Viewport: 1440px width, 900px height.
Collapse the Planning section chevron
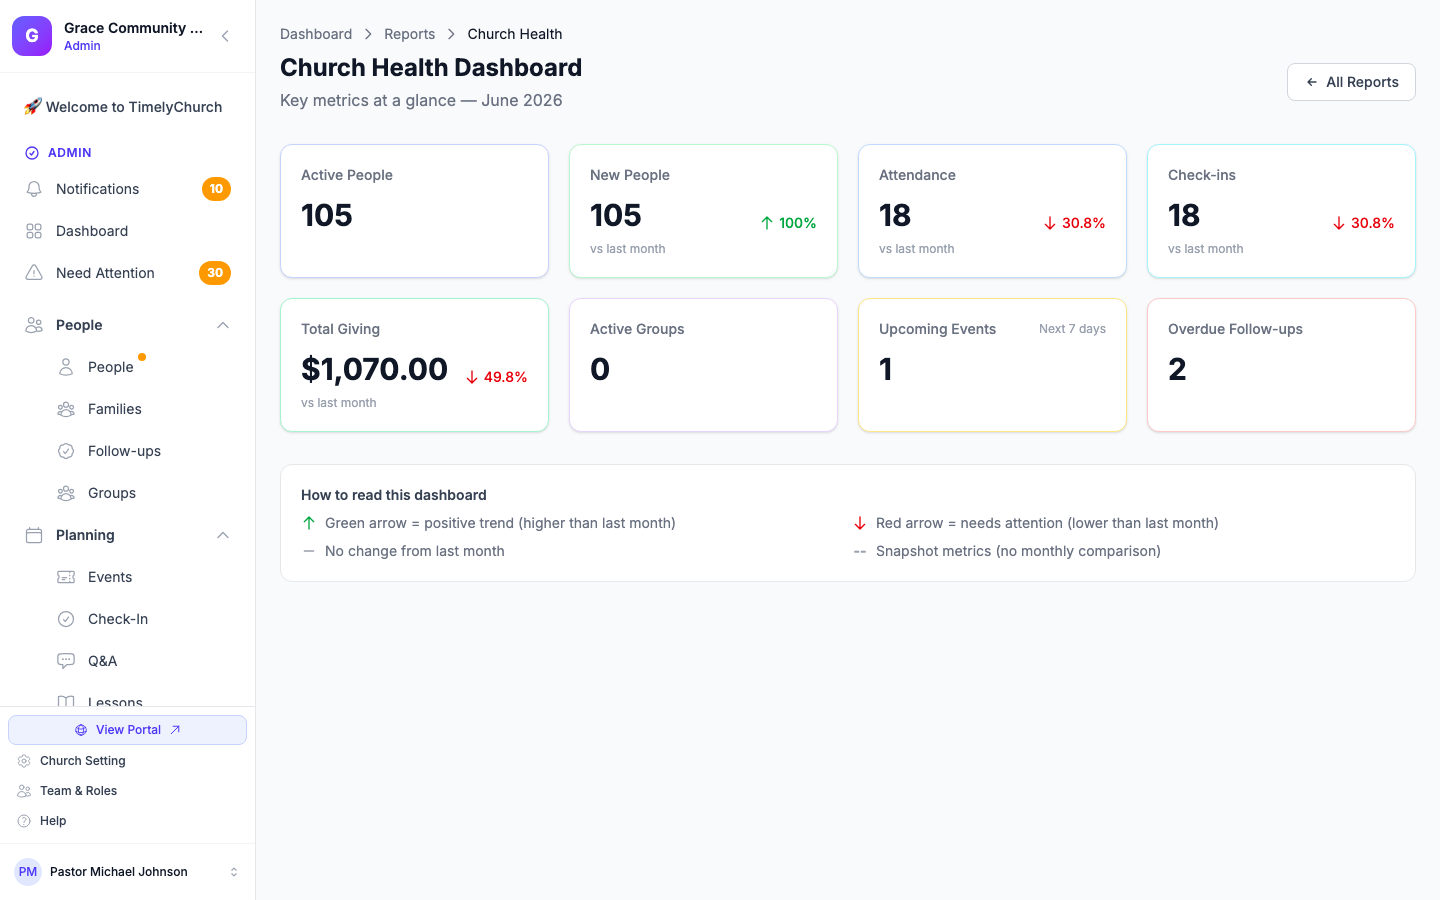(x=223, y=535)
